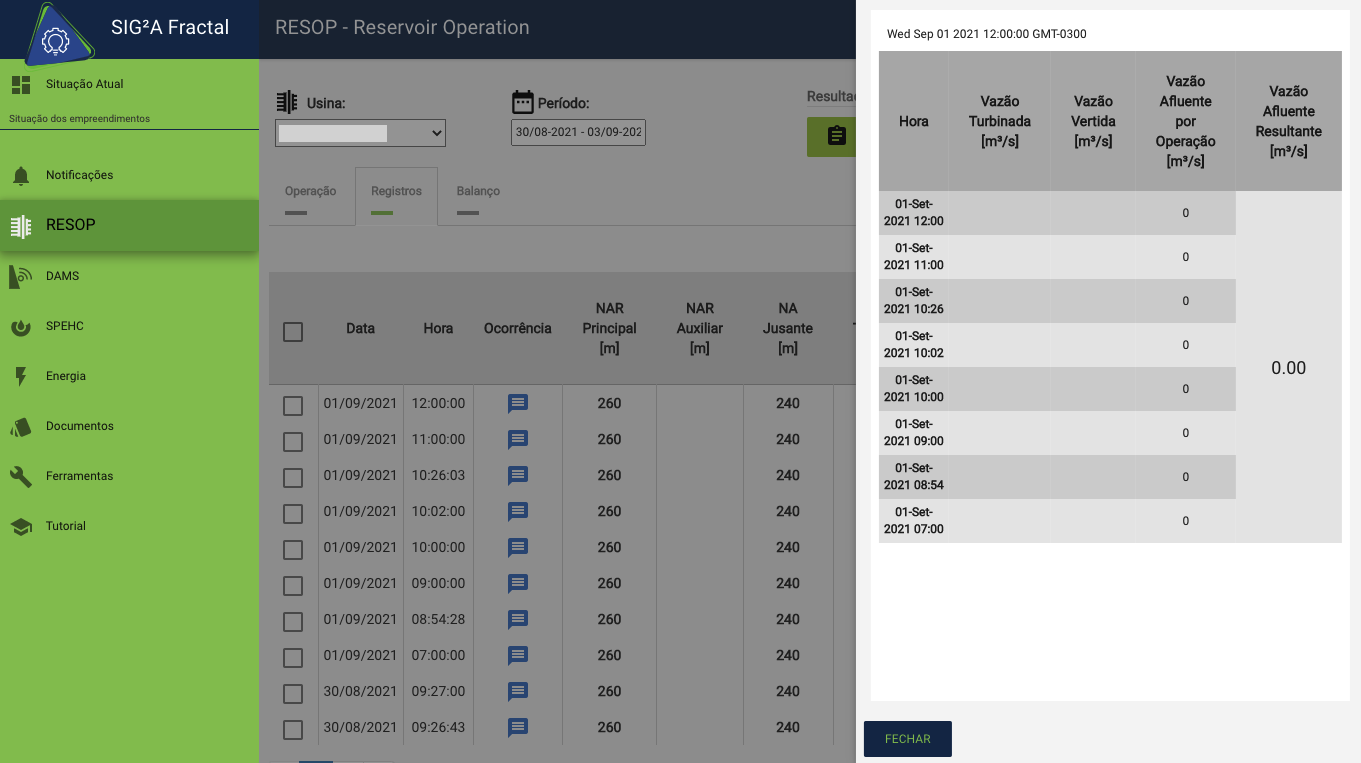Toggle the select-all checkbox in table header

pos(293,332)
